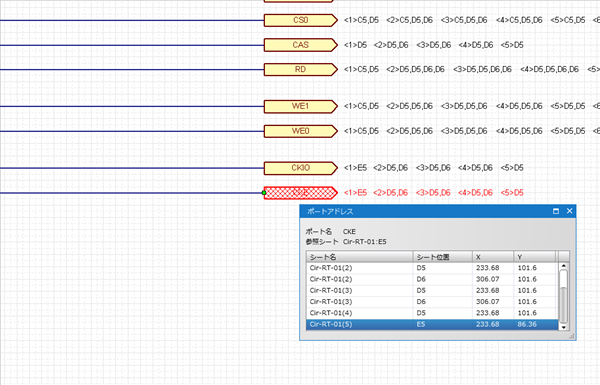Screen dimensions: 600x385
Task: Click the <1>E5 reference beside CKIO
Action: pyautogui.click(x=355, y=168)
